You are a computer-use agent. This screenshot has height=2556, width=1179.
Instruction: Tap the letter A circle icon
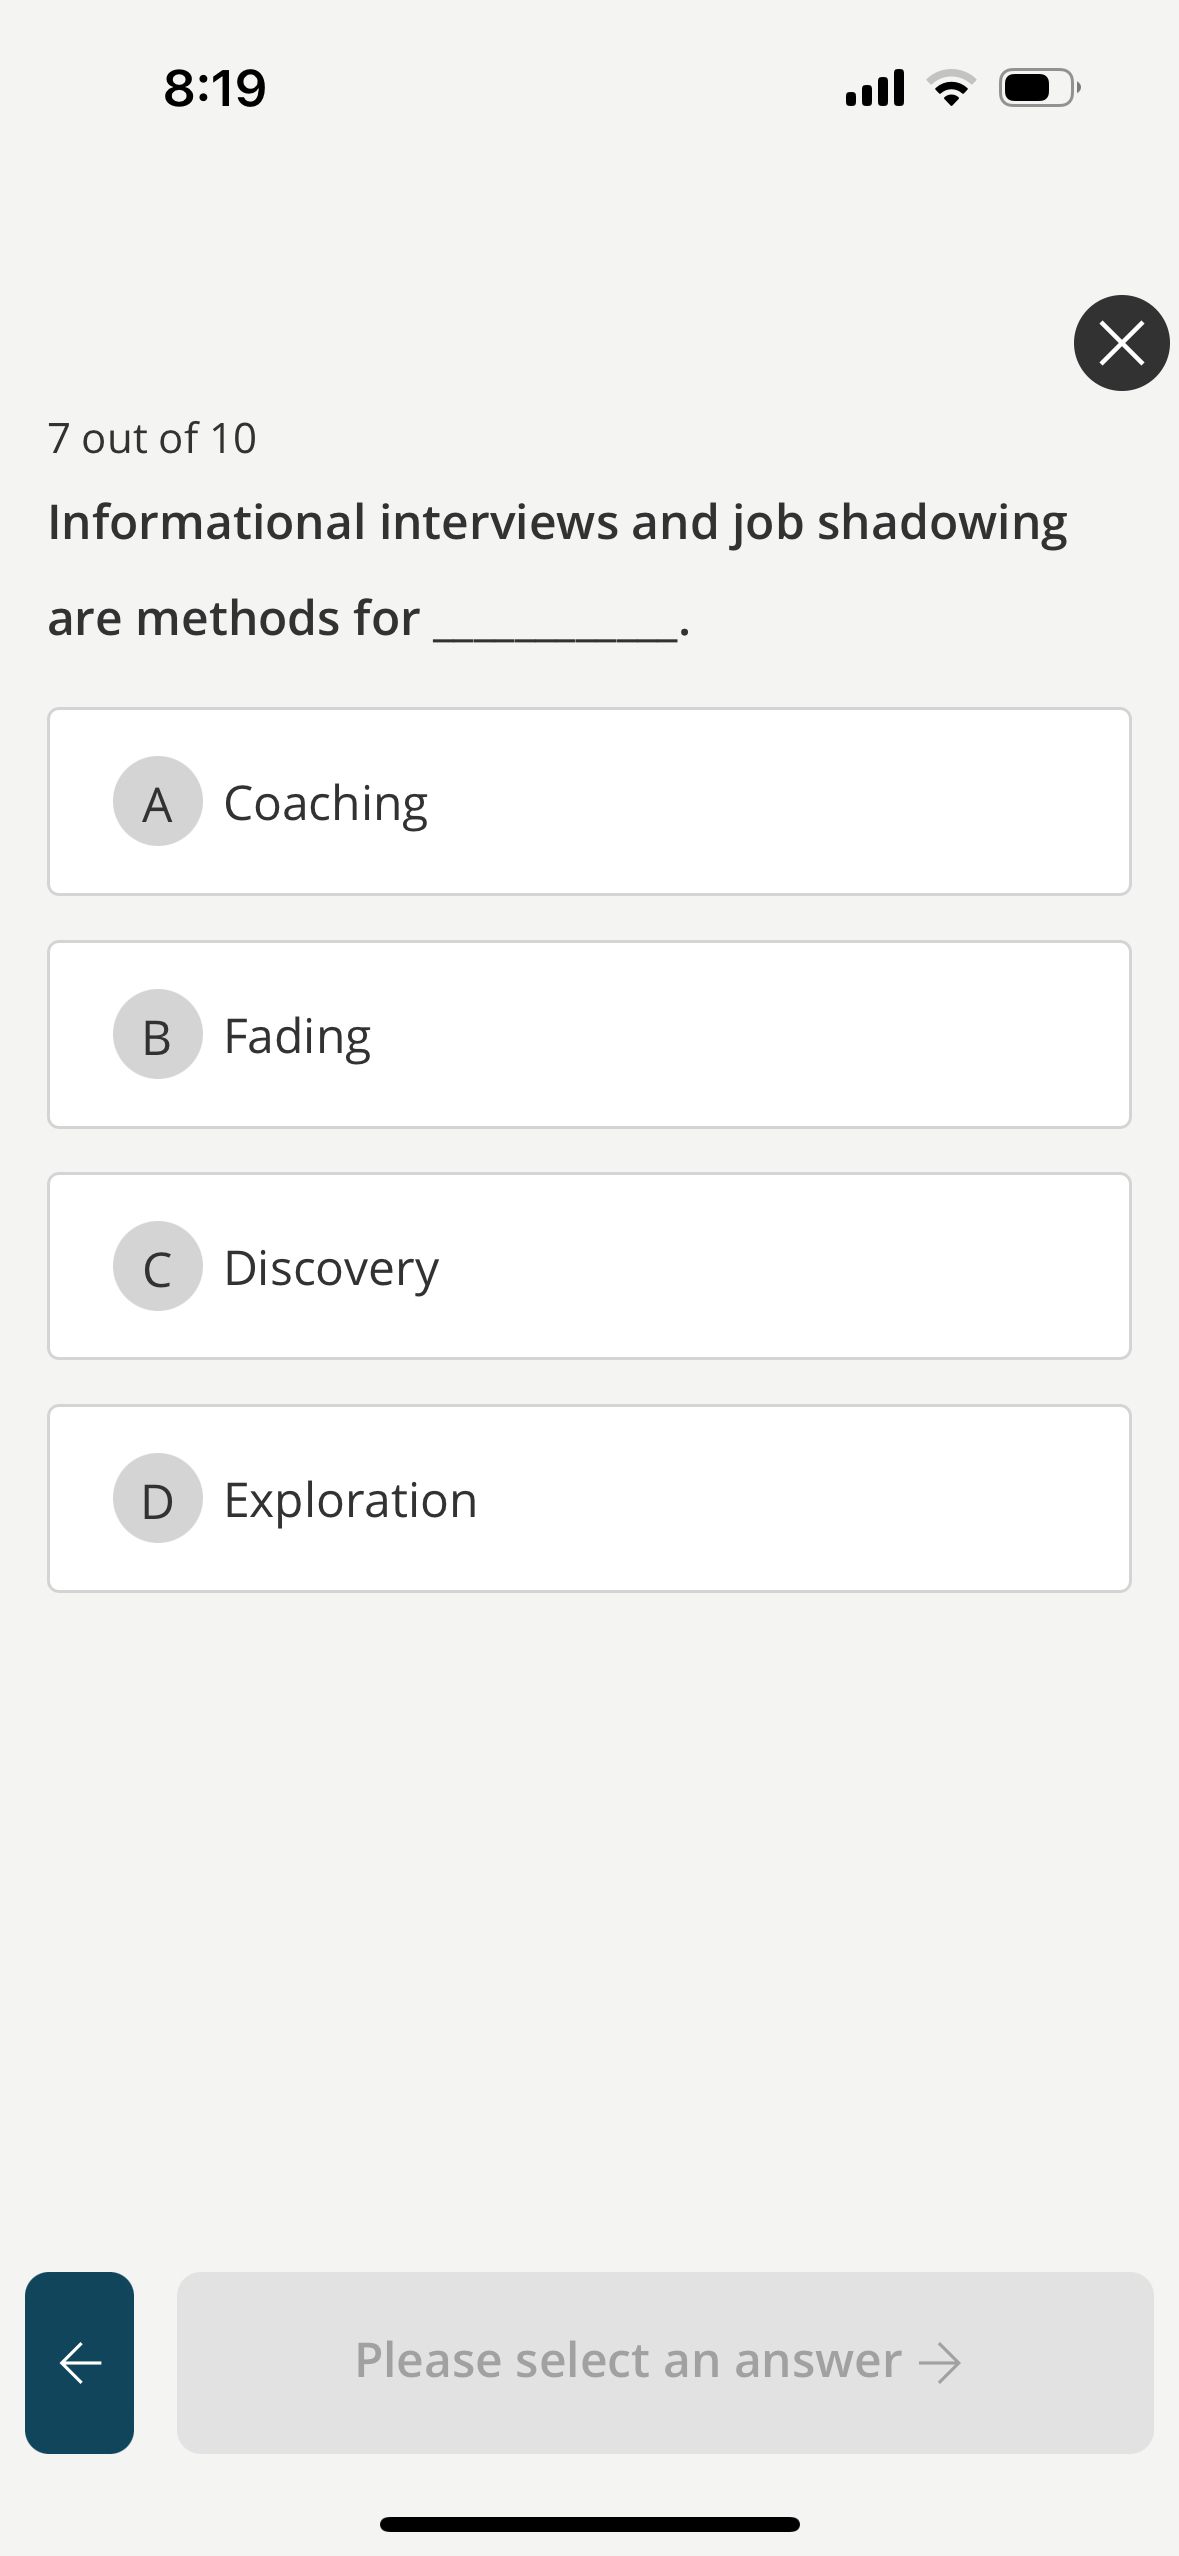tap(157, 802)
